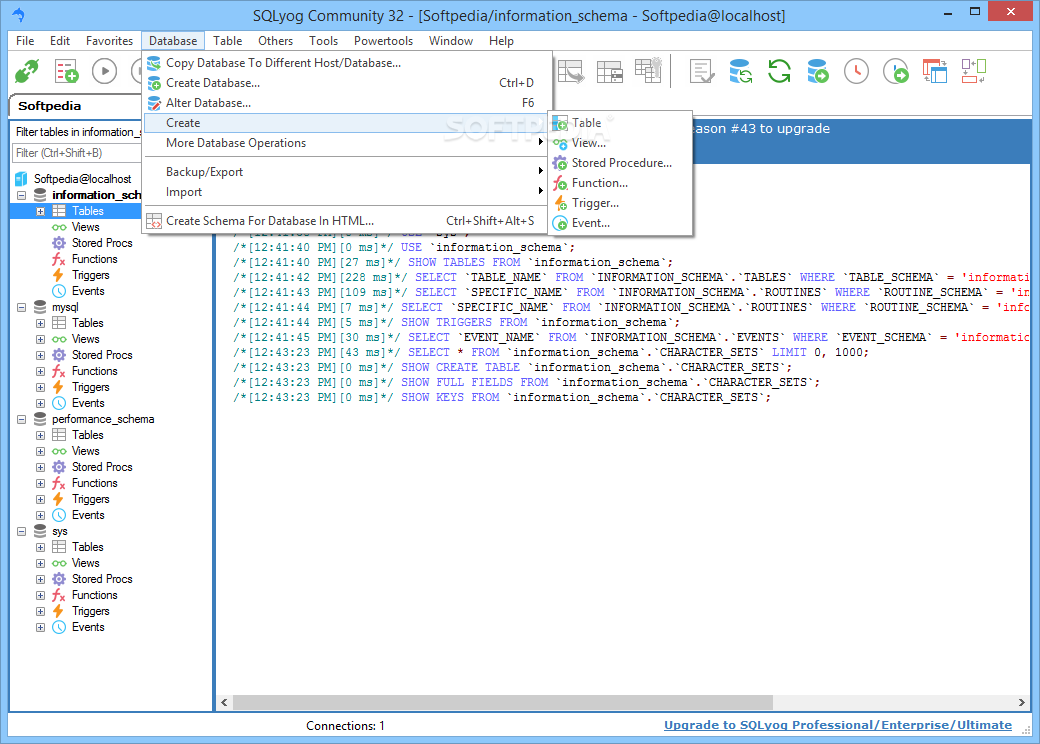1040x744 pixels.
Task: Click the View submenu glasses icon
Action: click(560, 143)
